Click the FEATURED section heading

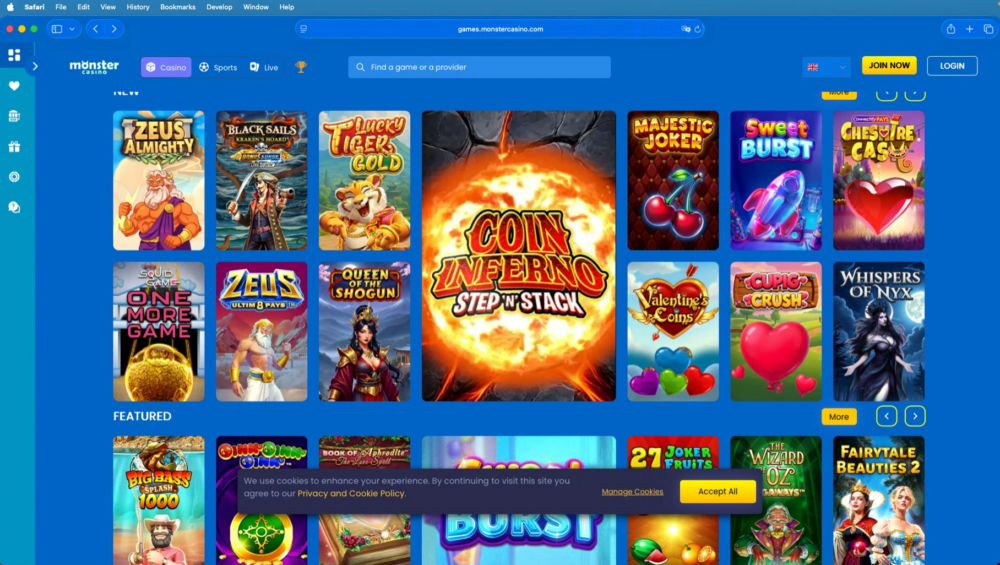tap(142, 416)
